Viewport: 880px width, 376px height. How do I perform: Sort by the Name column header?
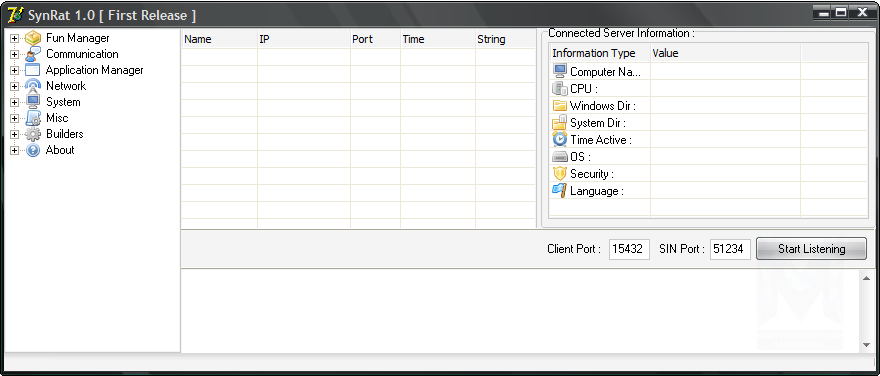tap(219, 39)
